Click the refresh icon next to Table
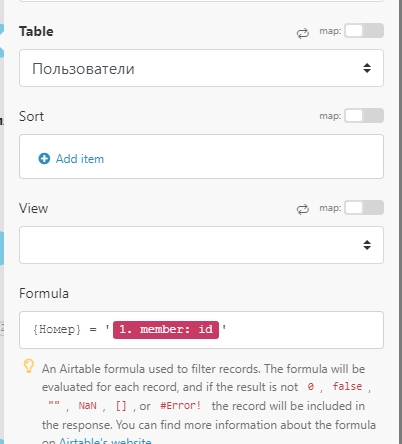 (x=303, y=33)
